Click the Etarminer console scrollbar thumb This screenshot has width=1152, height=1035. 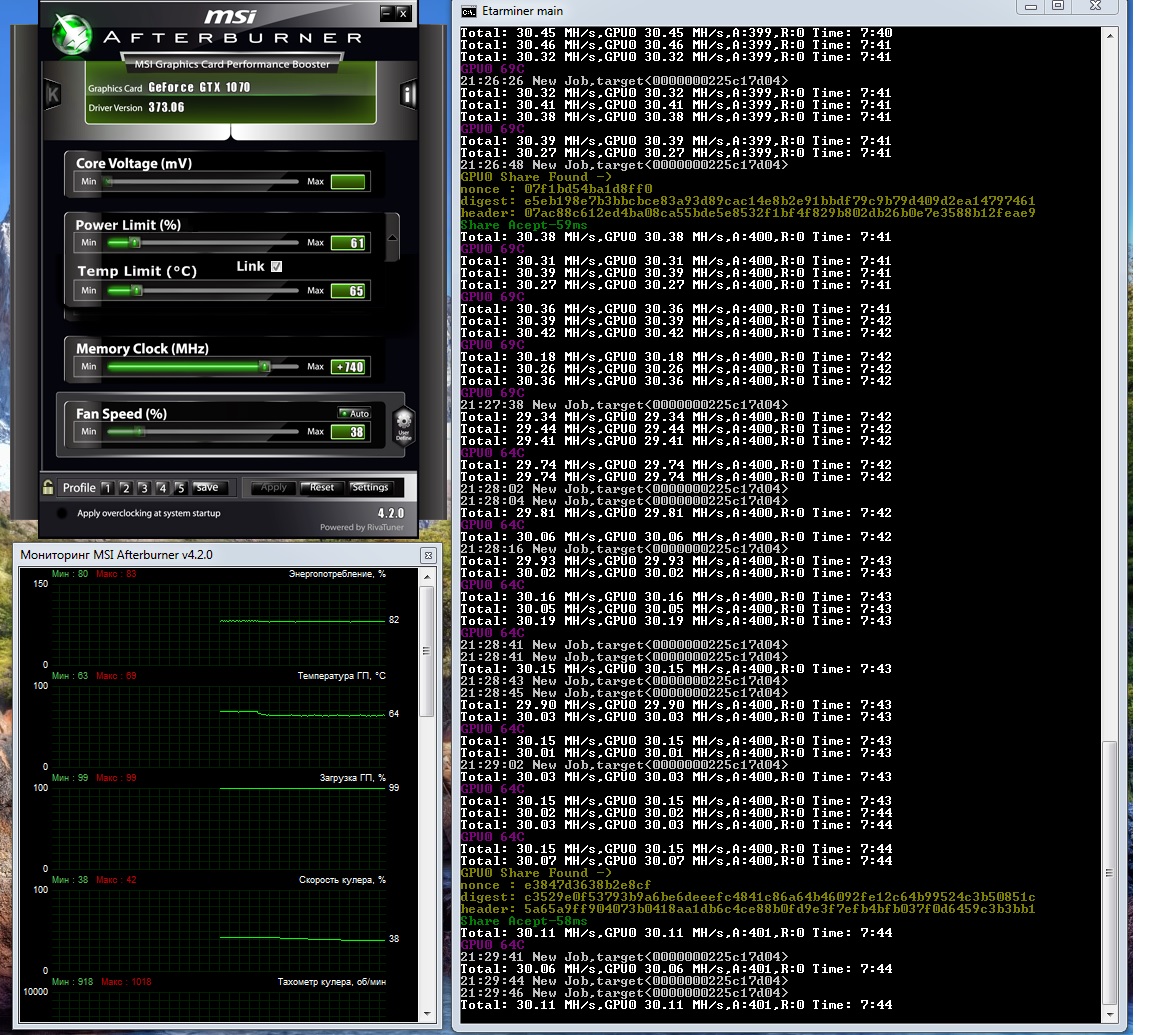coord(1109,873)
